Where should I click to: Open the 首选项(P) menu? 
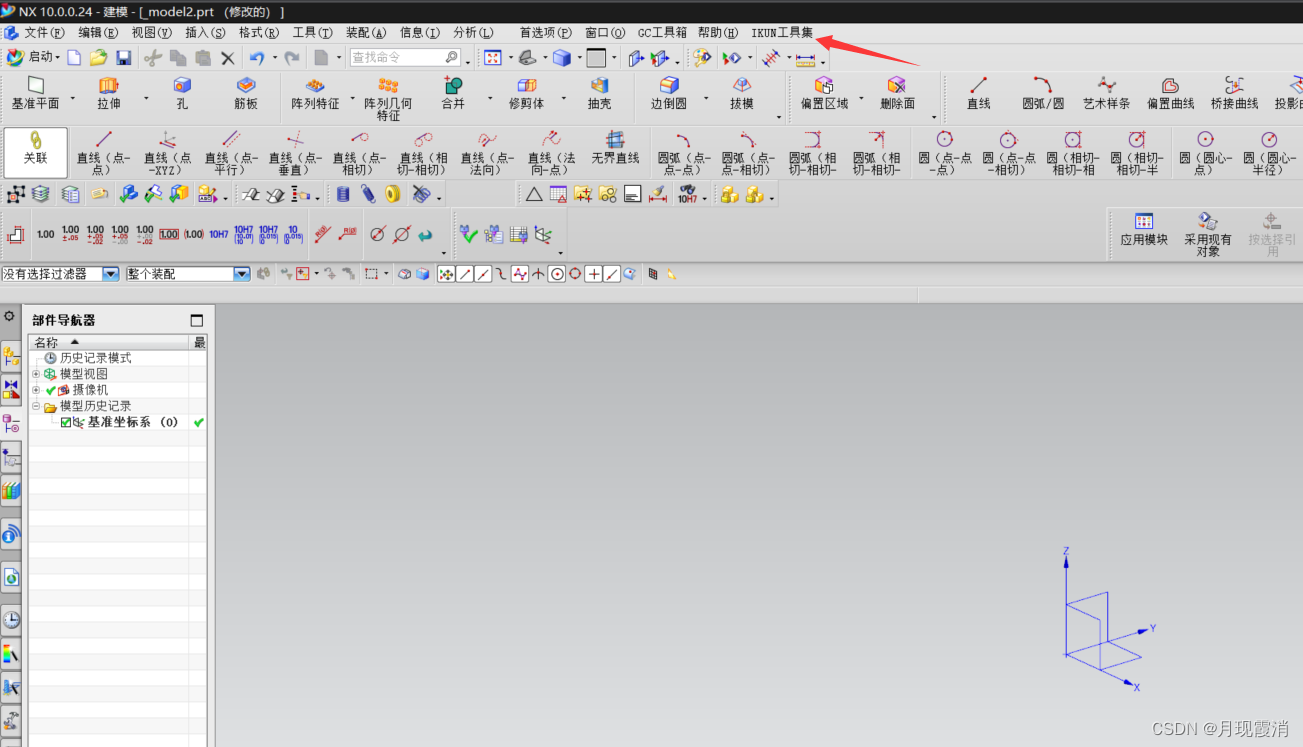(x=544, y=33)
